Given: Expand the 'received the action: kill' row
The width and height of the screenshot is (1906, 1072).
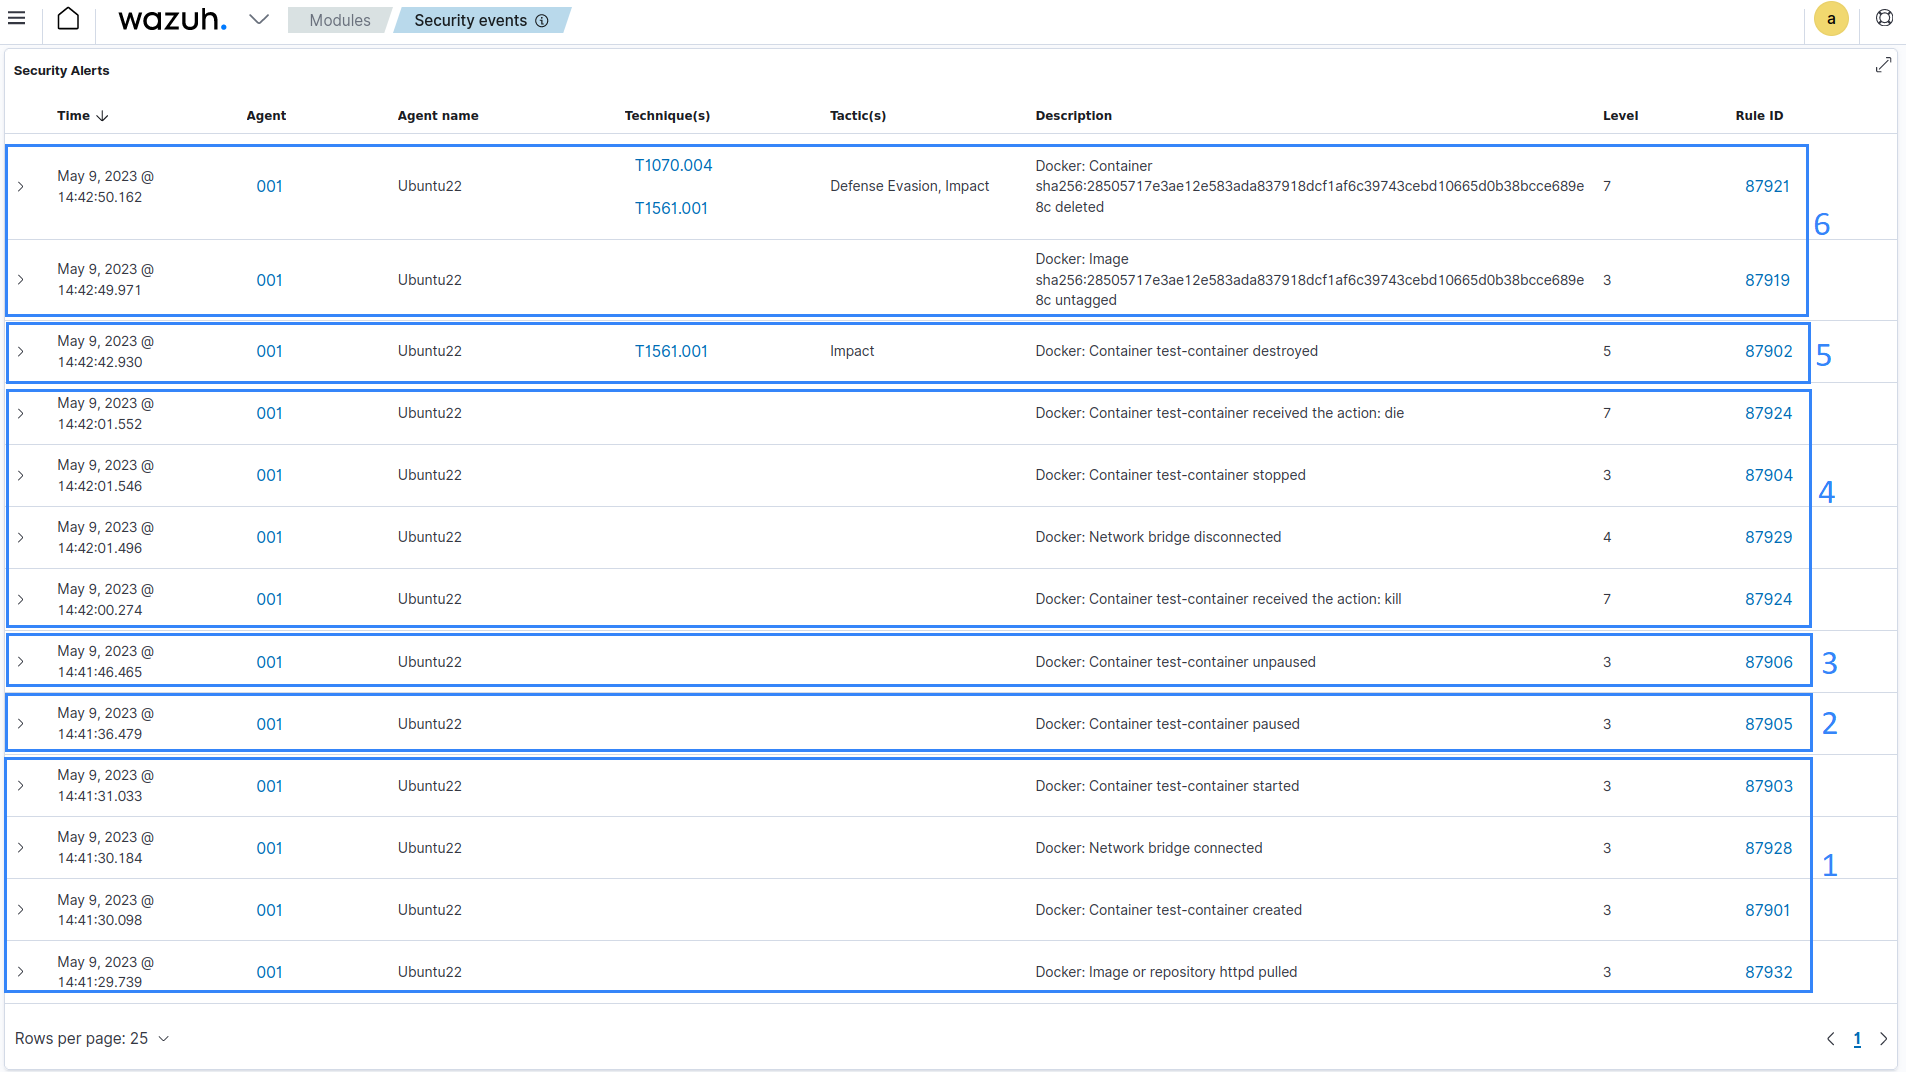Looking at the screenshot, I should tap(20, 600).
